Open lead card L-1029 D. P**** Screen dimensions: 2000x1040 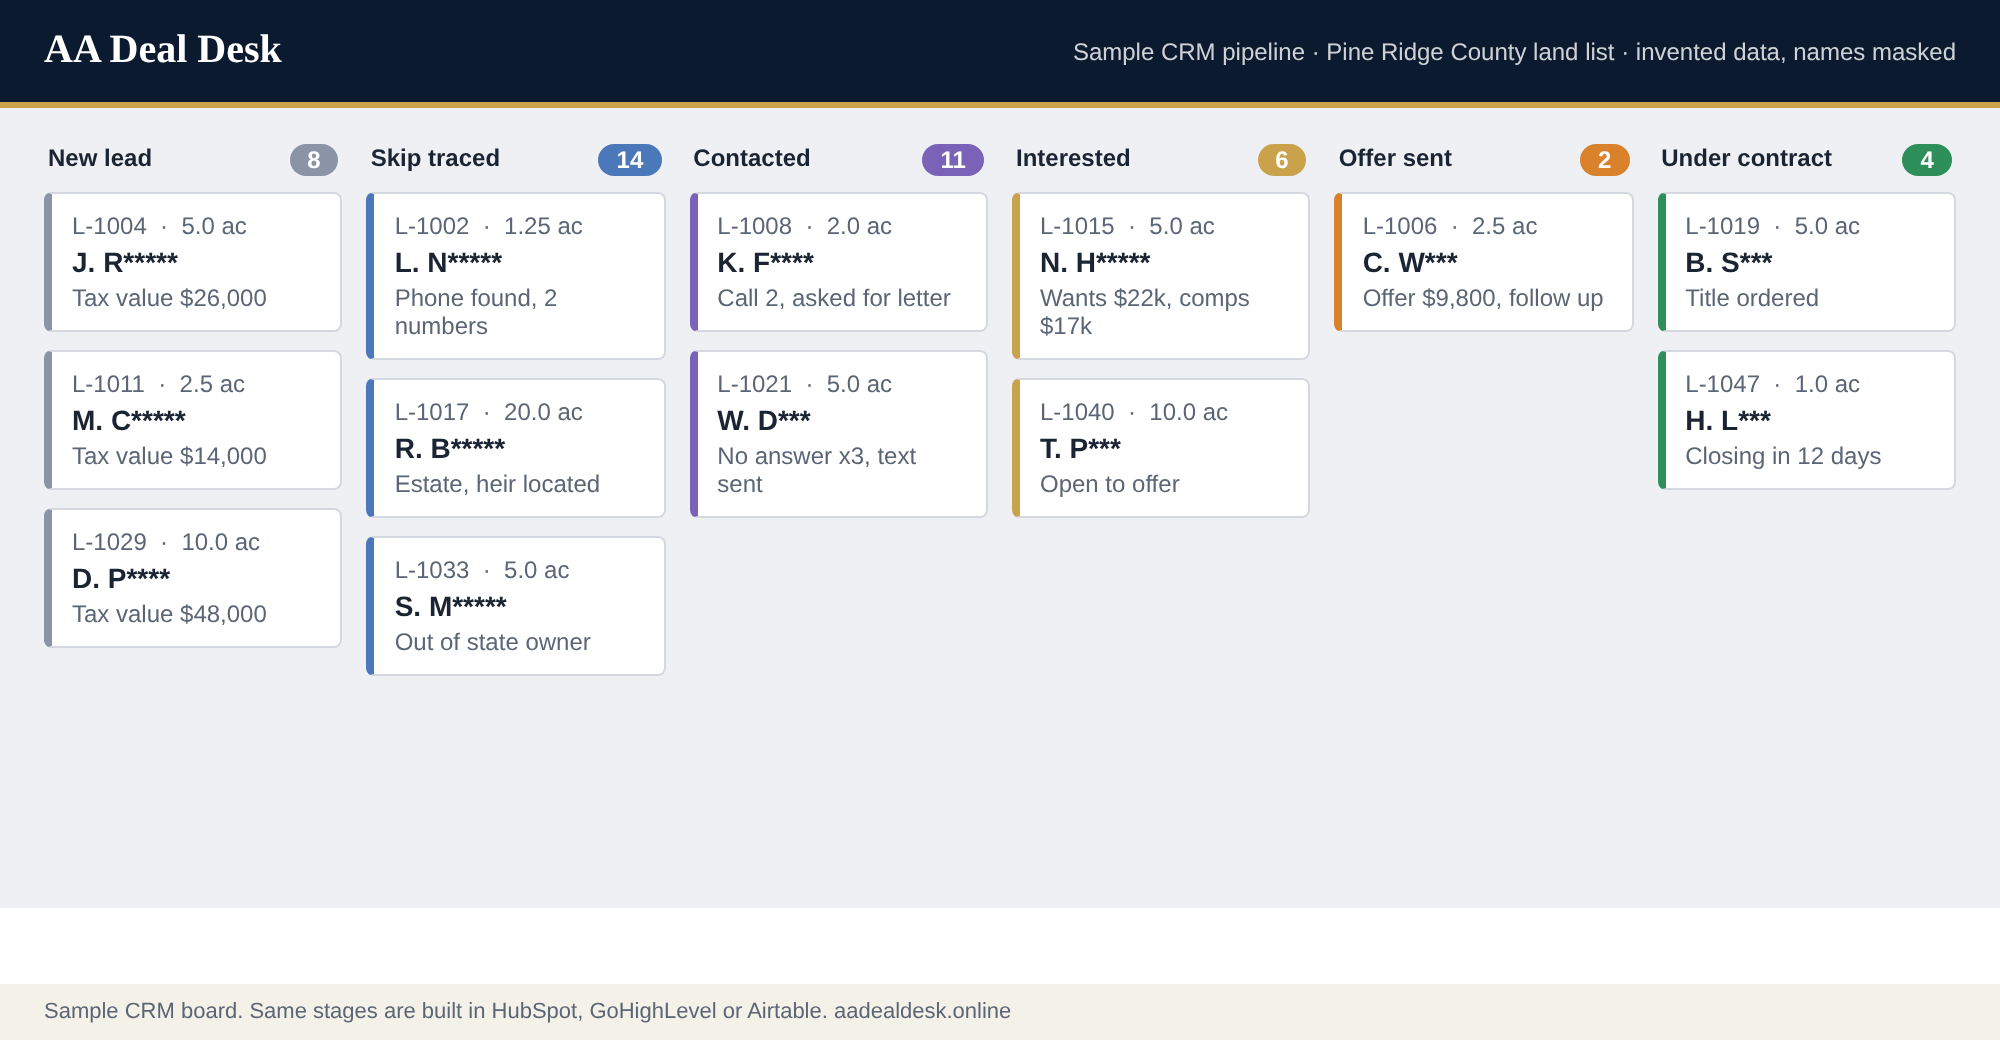tap(193, 578)
